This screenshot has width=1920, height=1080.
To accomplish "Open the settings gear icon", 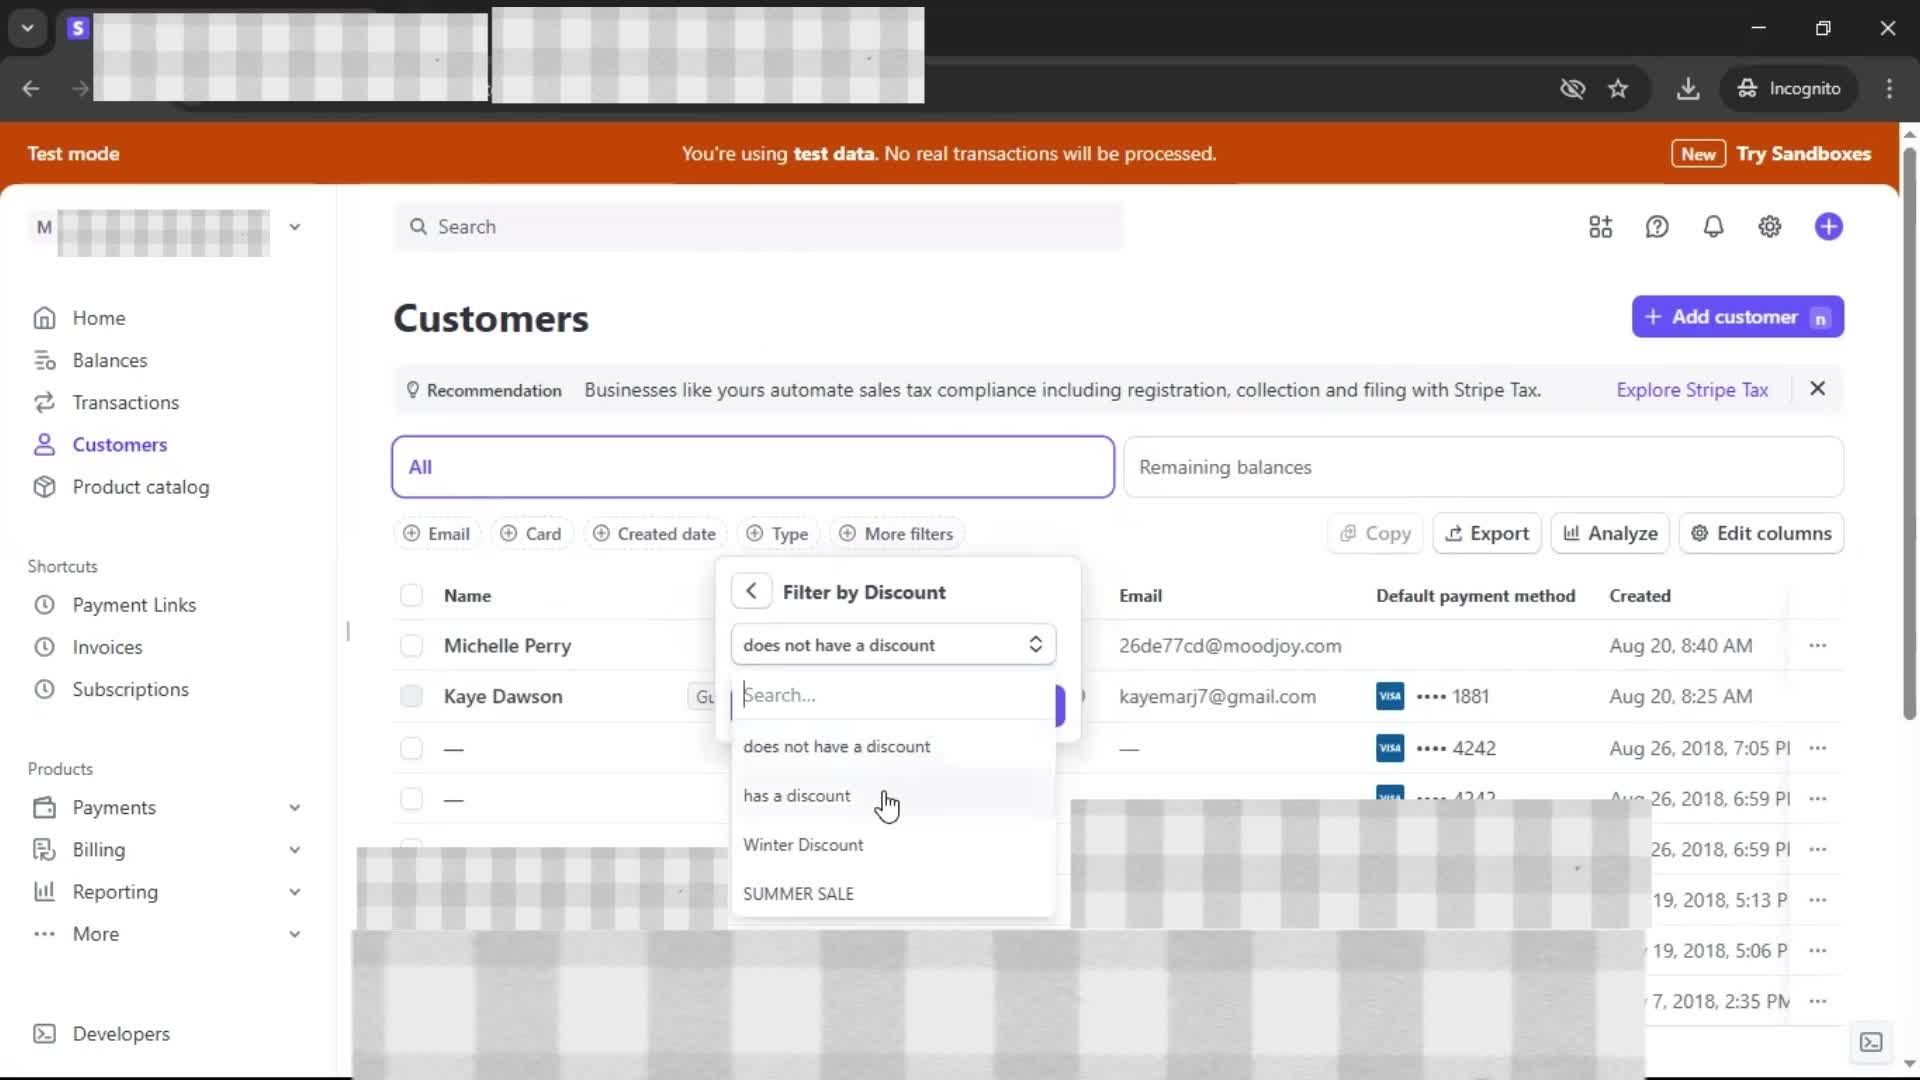I will pos(1769,227).
